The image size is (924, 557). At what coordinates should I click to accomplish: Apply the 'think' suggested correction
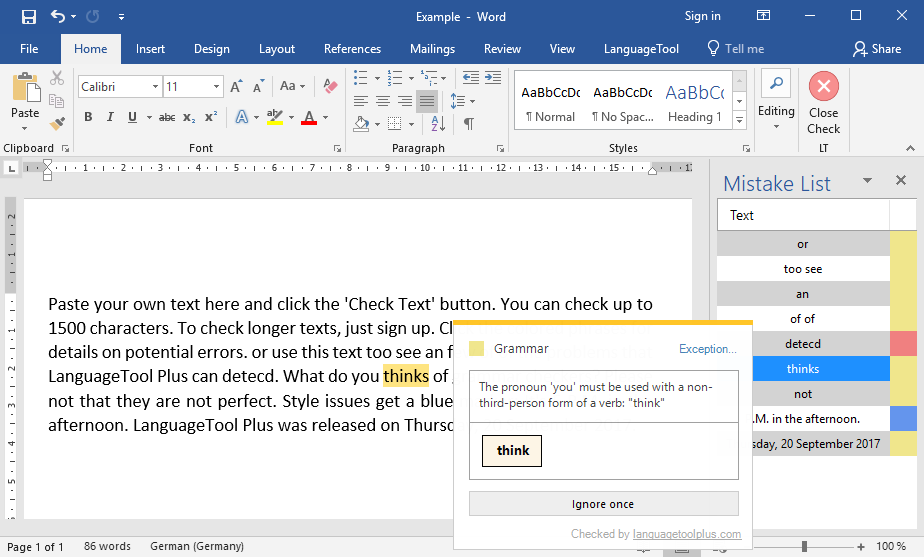point(512,451)
